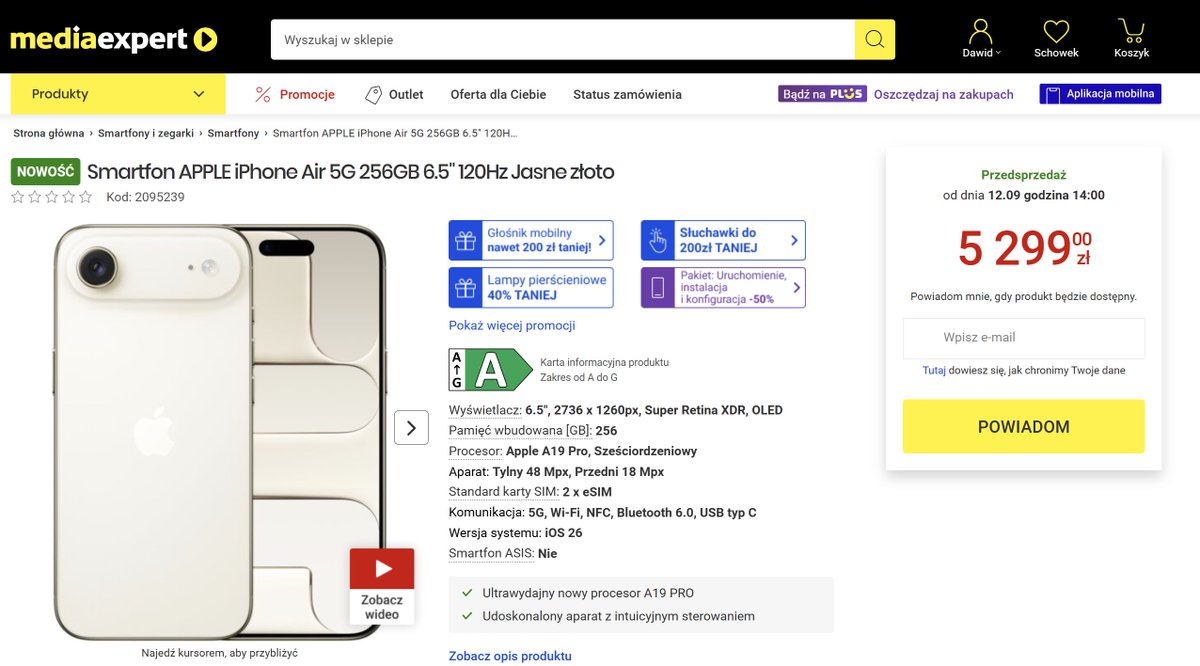Click the gift icon on Lampy pierścieniowe promo
The width and height of the screenshot is (1200, 666).
(x=465, y=288)
